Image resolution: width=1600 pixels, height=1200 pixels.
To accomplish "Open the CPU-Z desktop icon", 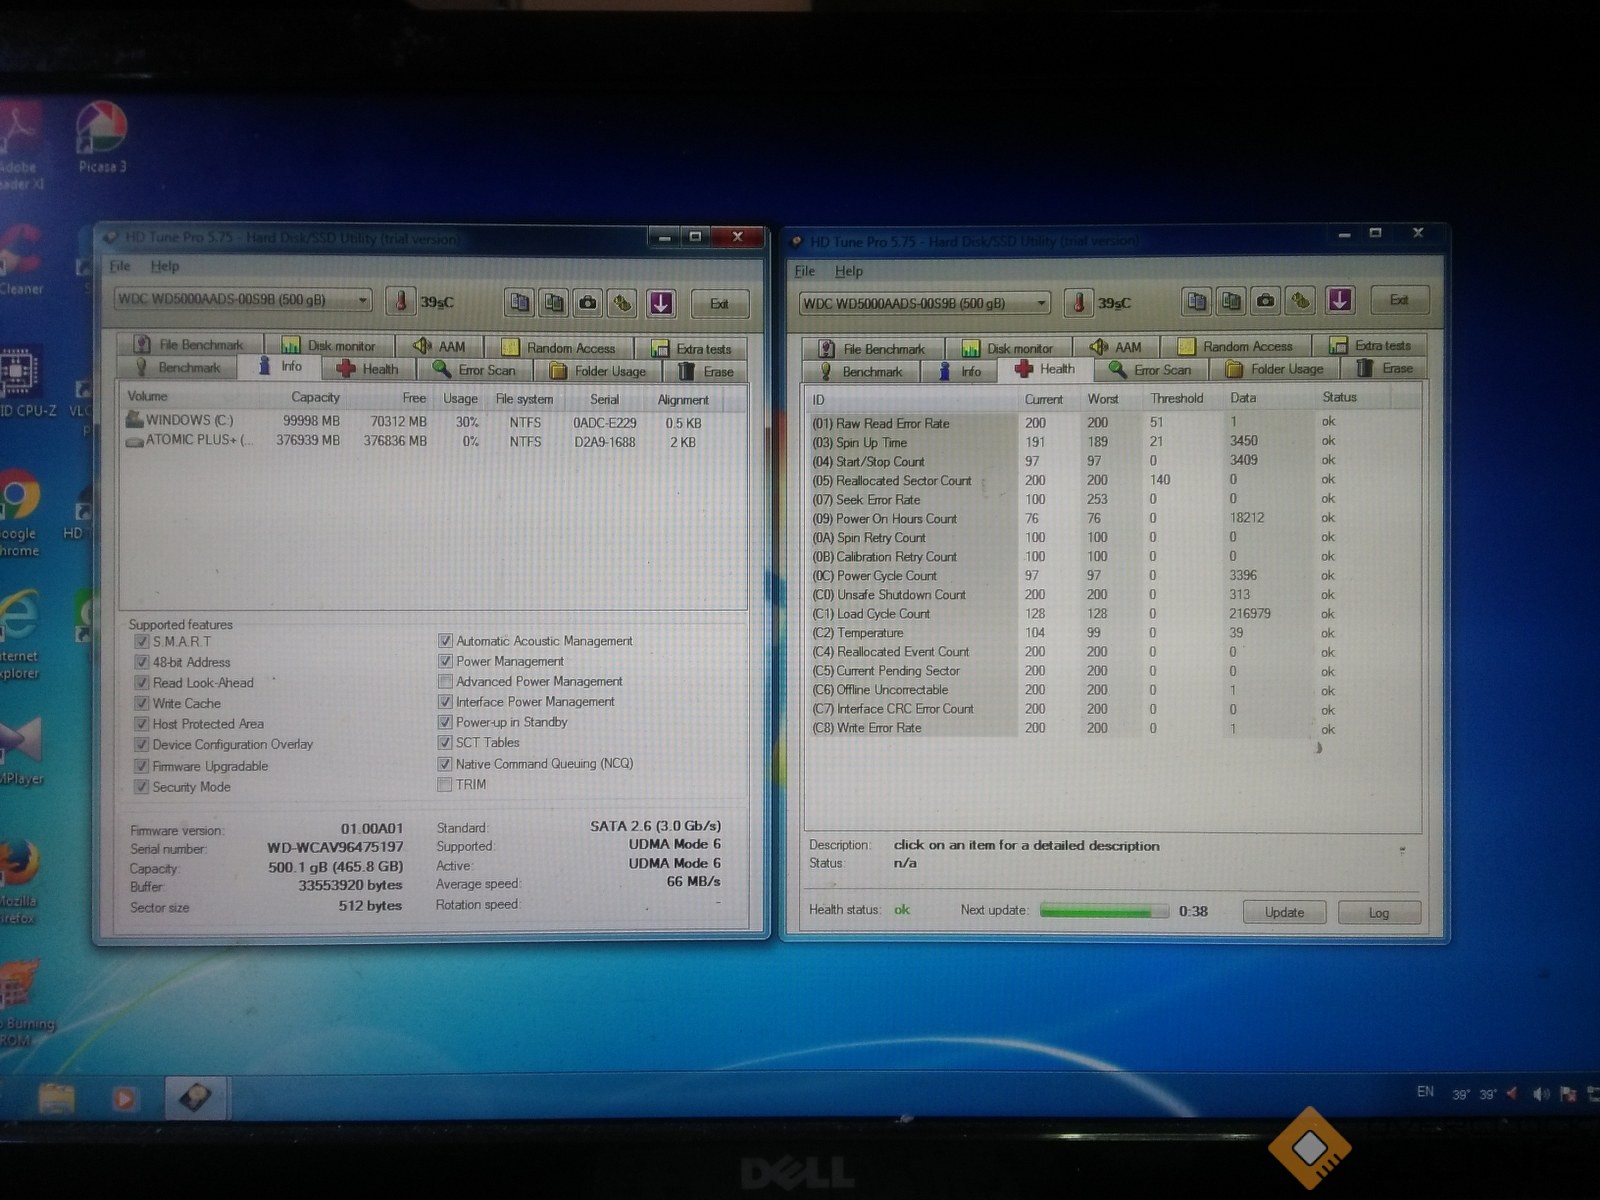I will pos(22,382).
